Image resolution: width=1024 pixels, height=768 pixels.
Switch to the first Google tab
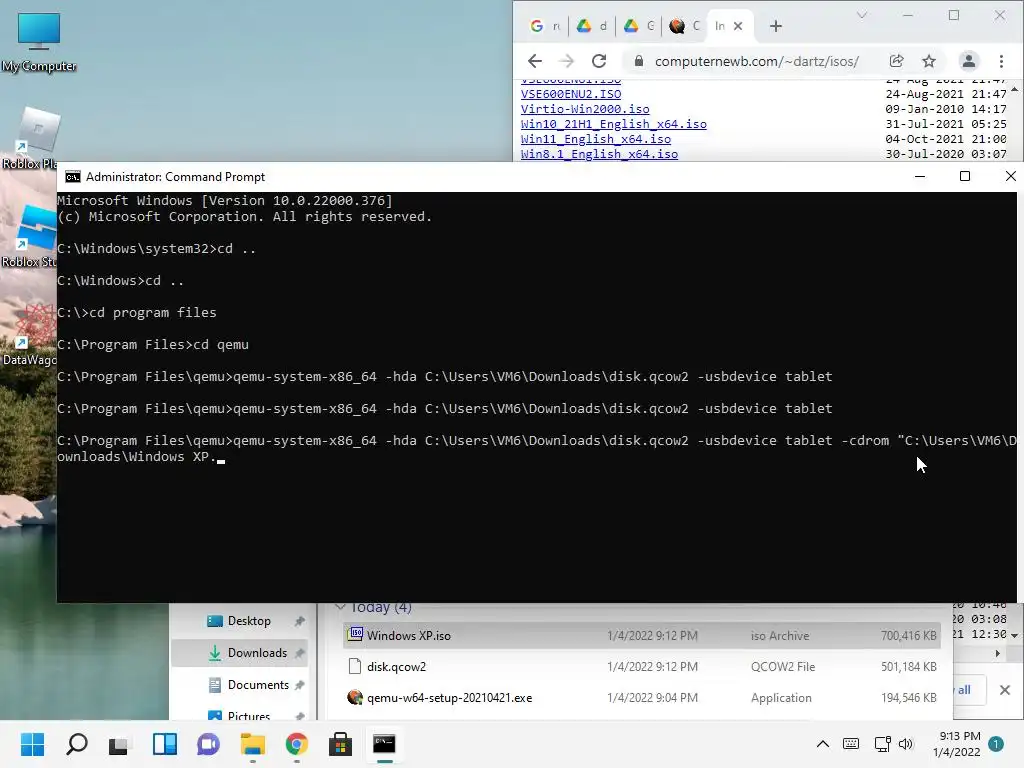545,26
